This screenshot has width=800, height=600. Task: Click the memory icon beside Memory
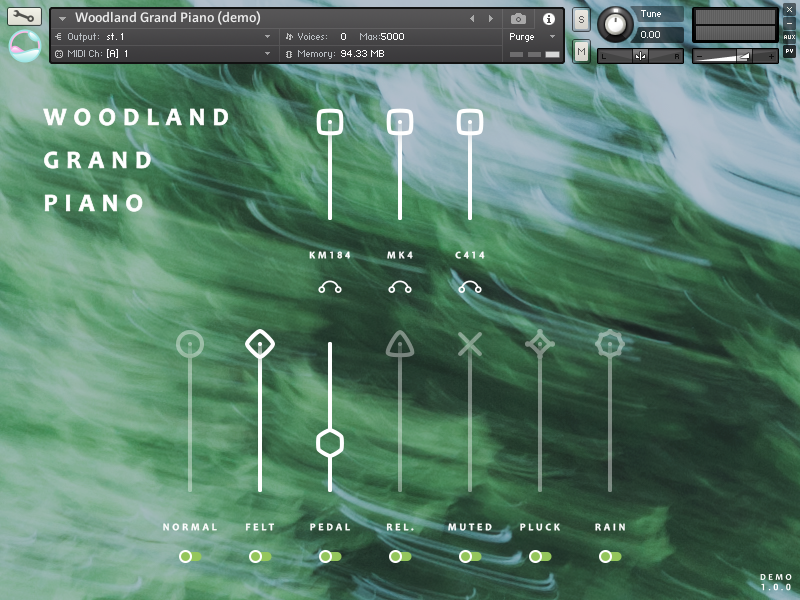point(289,54)
